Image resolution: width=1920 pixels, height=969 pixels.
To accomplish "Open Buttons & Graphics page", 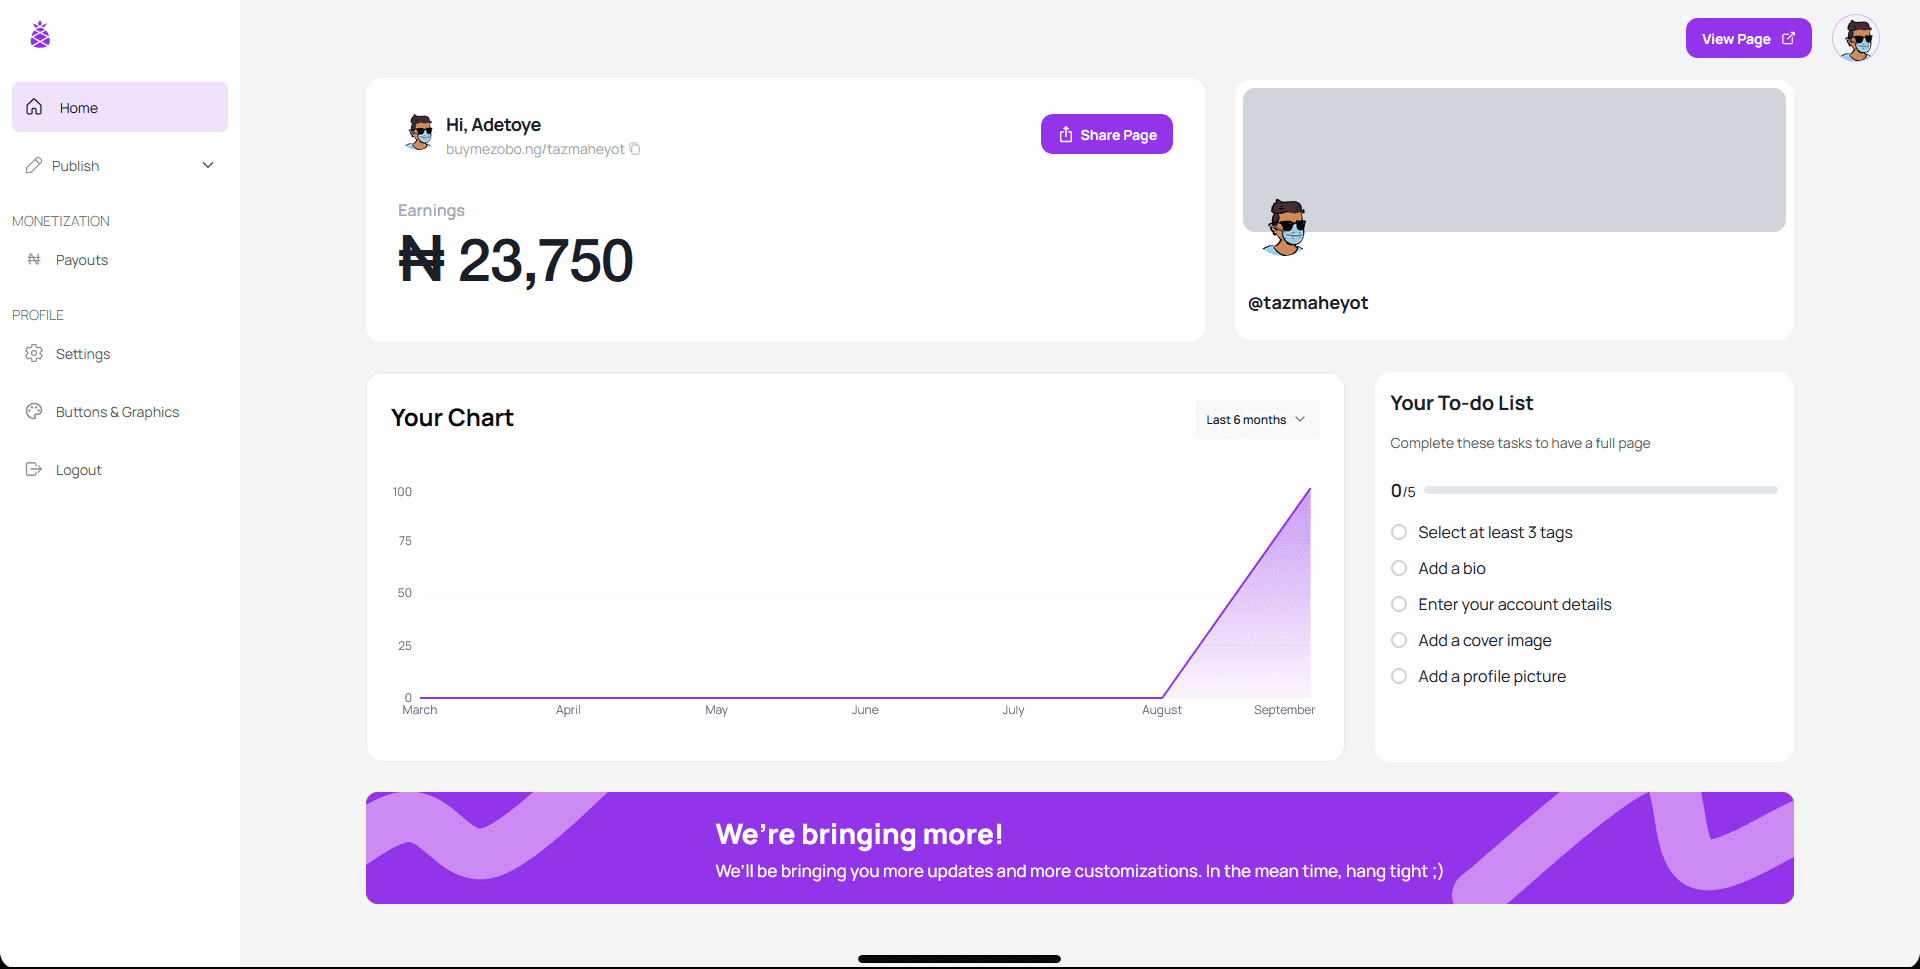I will tap(120, 411).
